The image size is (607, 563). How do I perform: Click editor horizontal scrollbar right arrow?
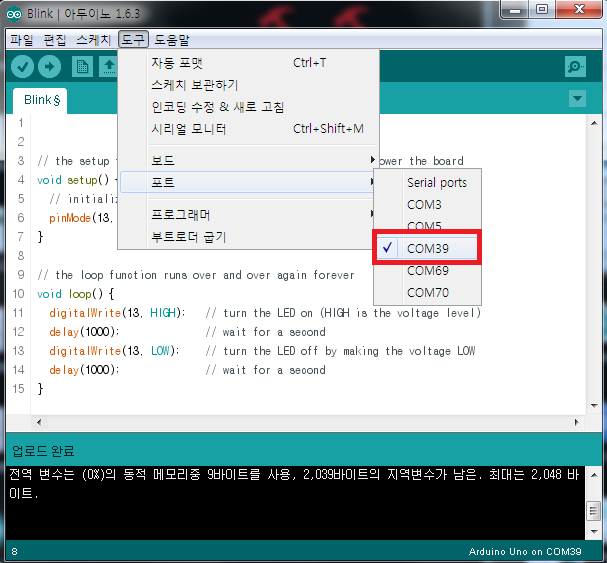click(x=576, y=422)
